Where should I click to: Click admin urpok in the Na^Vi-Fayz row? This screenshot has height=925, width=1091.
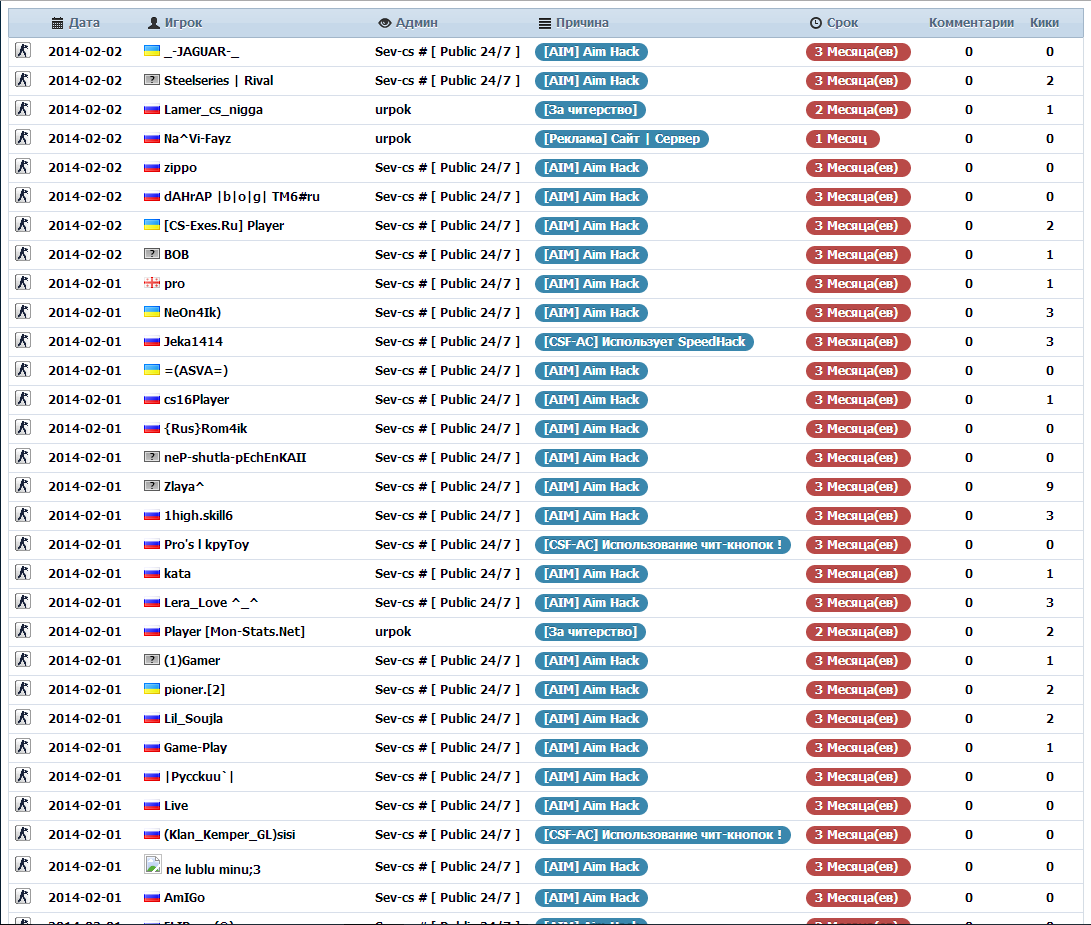393,139
